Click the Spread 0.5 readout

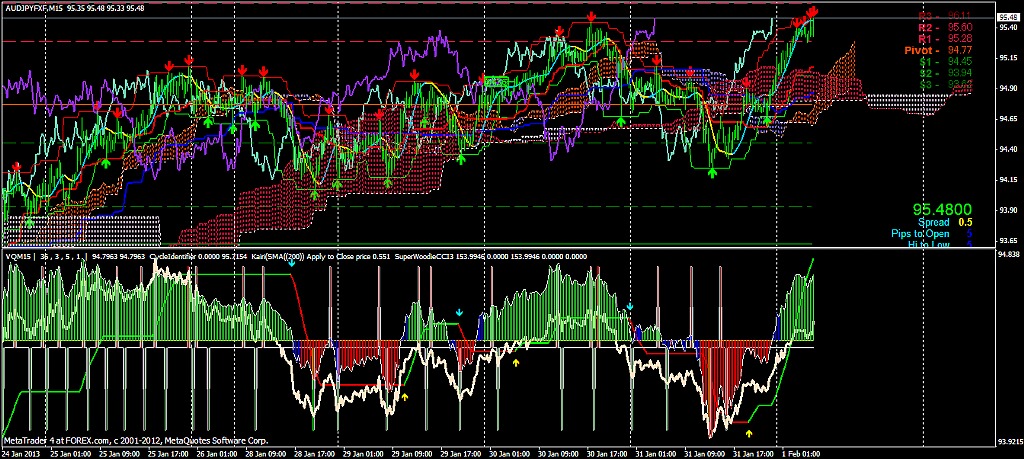(x=945, y=223)
